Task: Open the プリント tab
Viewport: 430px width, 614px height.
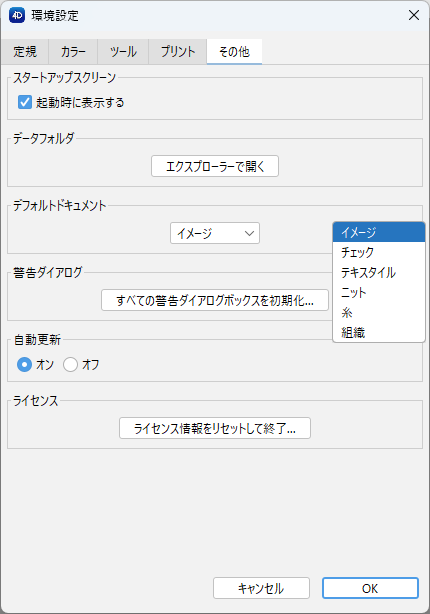Action: (178, 52)
